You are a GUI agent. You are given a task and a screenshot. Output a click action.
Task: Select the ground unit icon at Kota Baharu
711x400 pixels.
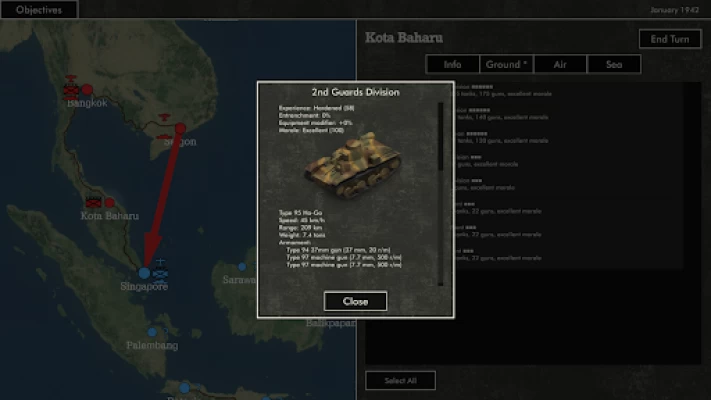click(x=94, y=202)
